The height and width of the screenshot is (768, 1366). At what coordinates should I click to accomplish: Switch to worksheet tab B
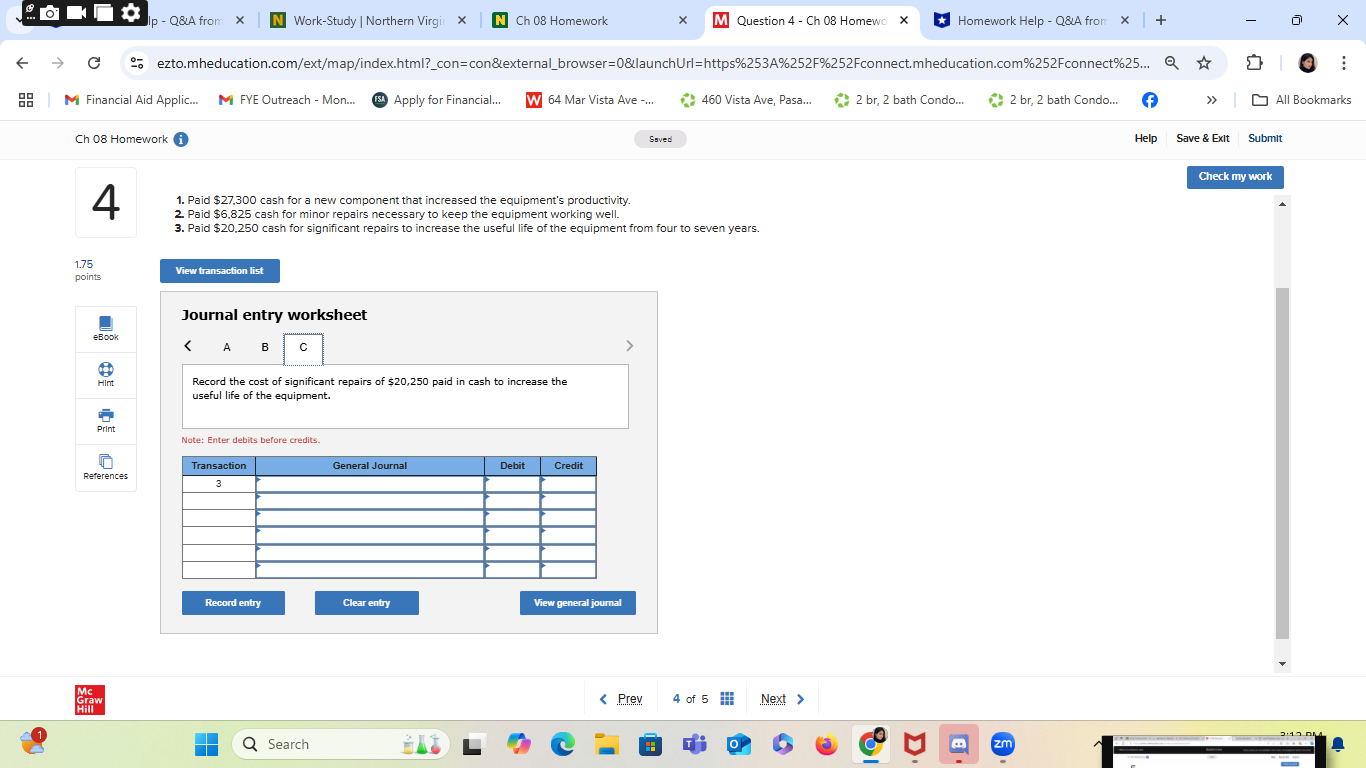(x=265, y=347)
